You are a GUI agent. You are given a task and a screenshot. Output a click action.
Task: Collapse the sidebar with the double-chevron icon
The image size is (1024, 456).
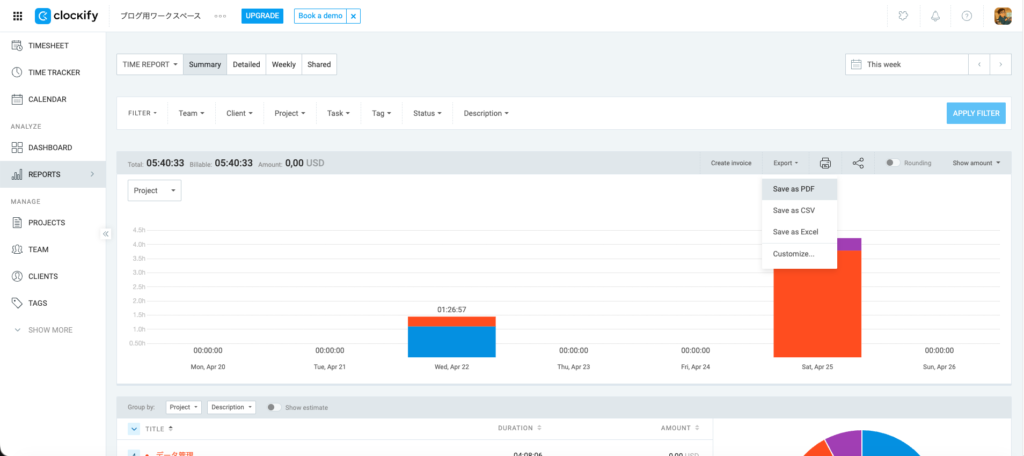coord(105,234)
